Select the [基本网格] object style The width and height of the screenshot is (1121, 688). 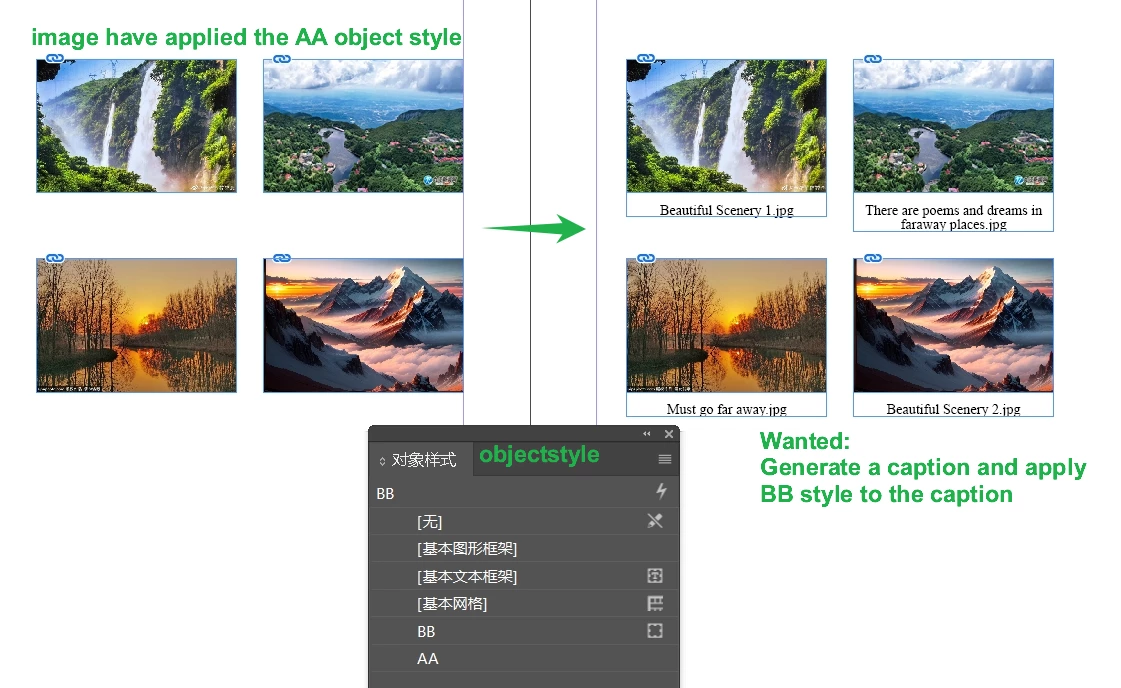coord(524,604)
